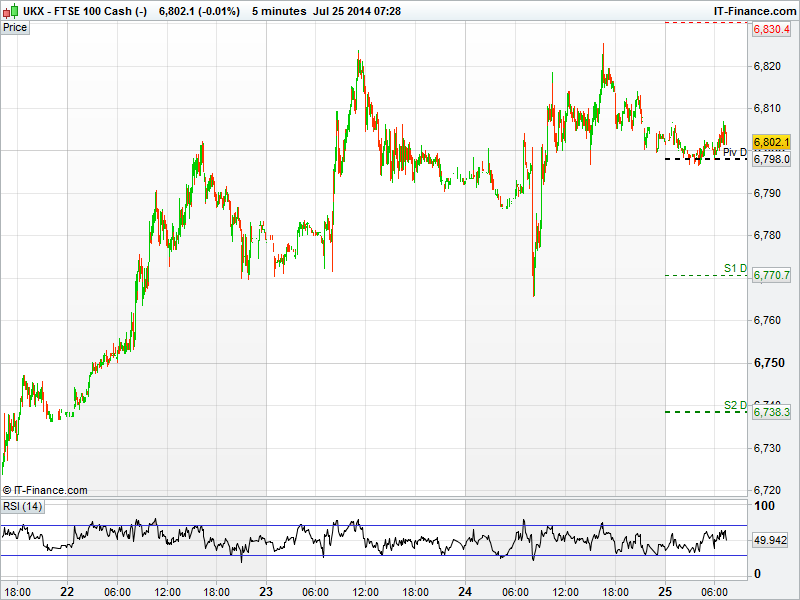Click the 6,802.1 (-0.01%) quote in header
This screenshot has height=600, width=800.
click(199, 10)
